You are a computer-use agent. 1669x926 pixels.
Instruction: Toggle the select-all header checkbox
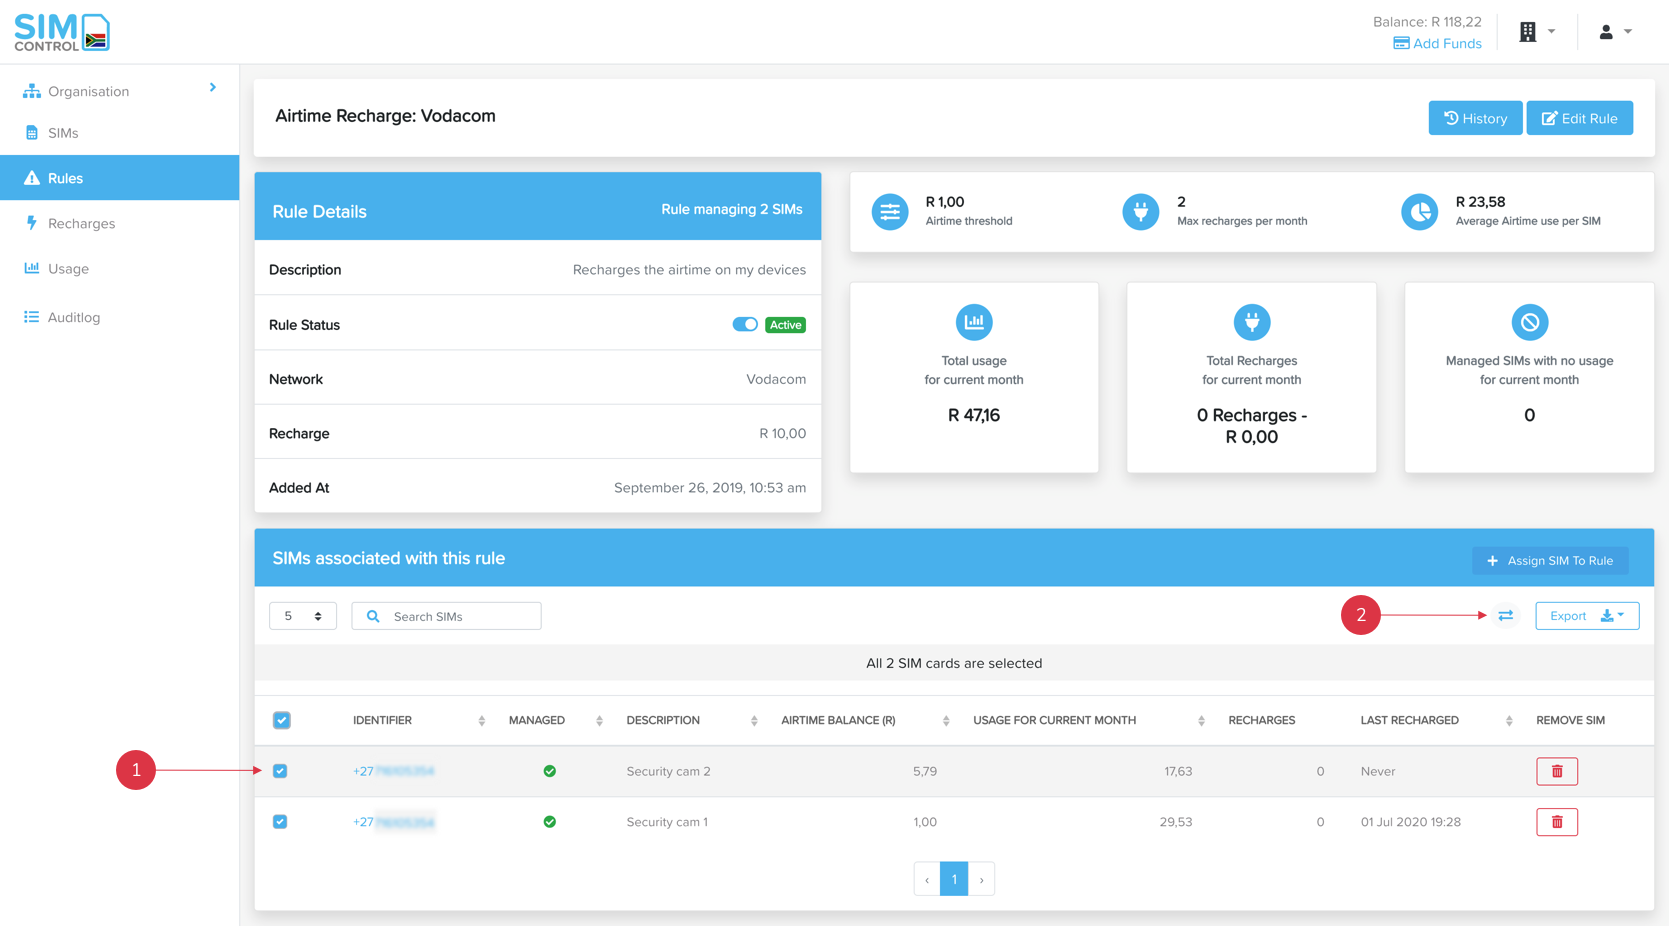pos(282,720)
